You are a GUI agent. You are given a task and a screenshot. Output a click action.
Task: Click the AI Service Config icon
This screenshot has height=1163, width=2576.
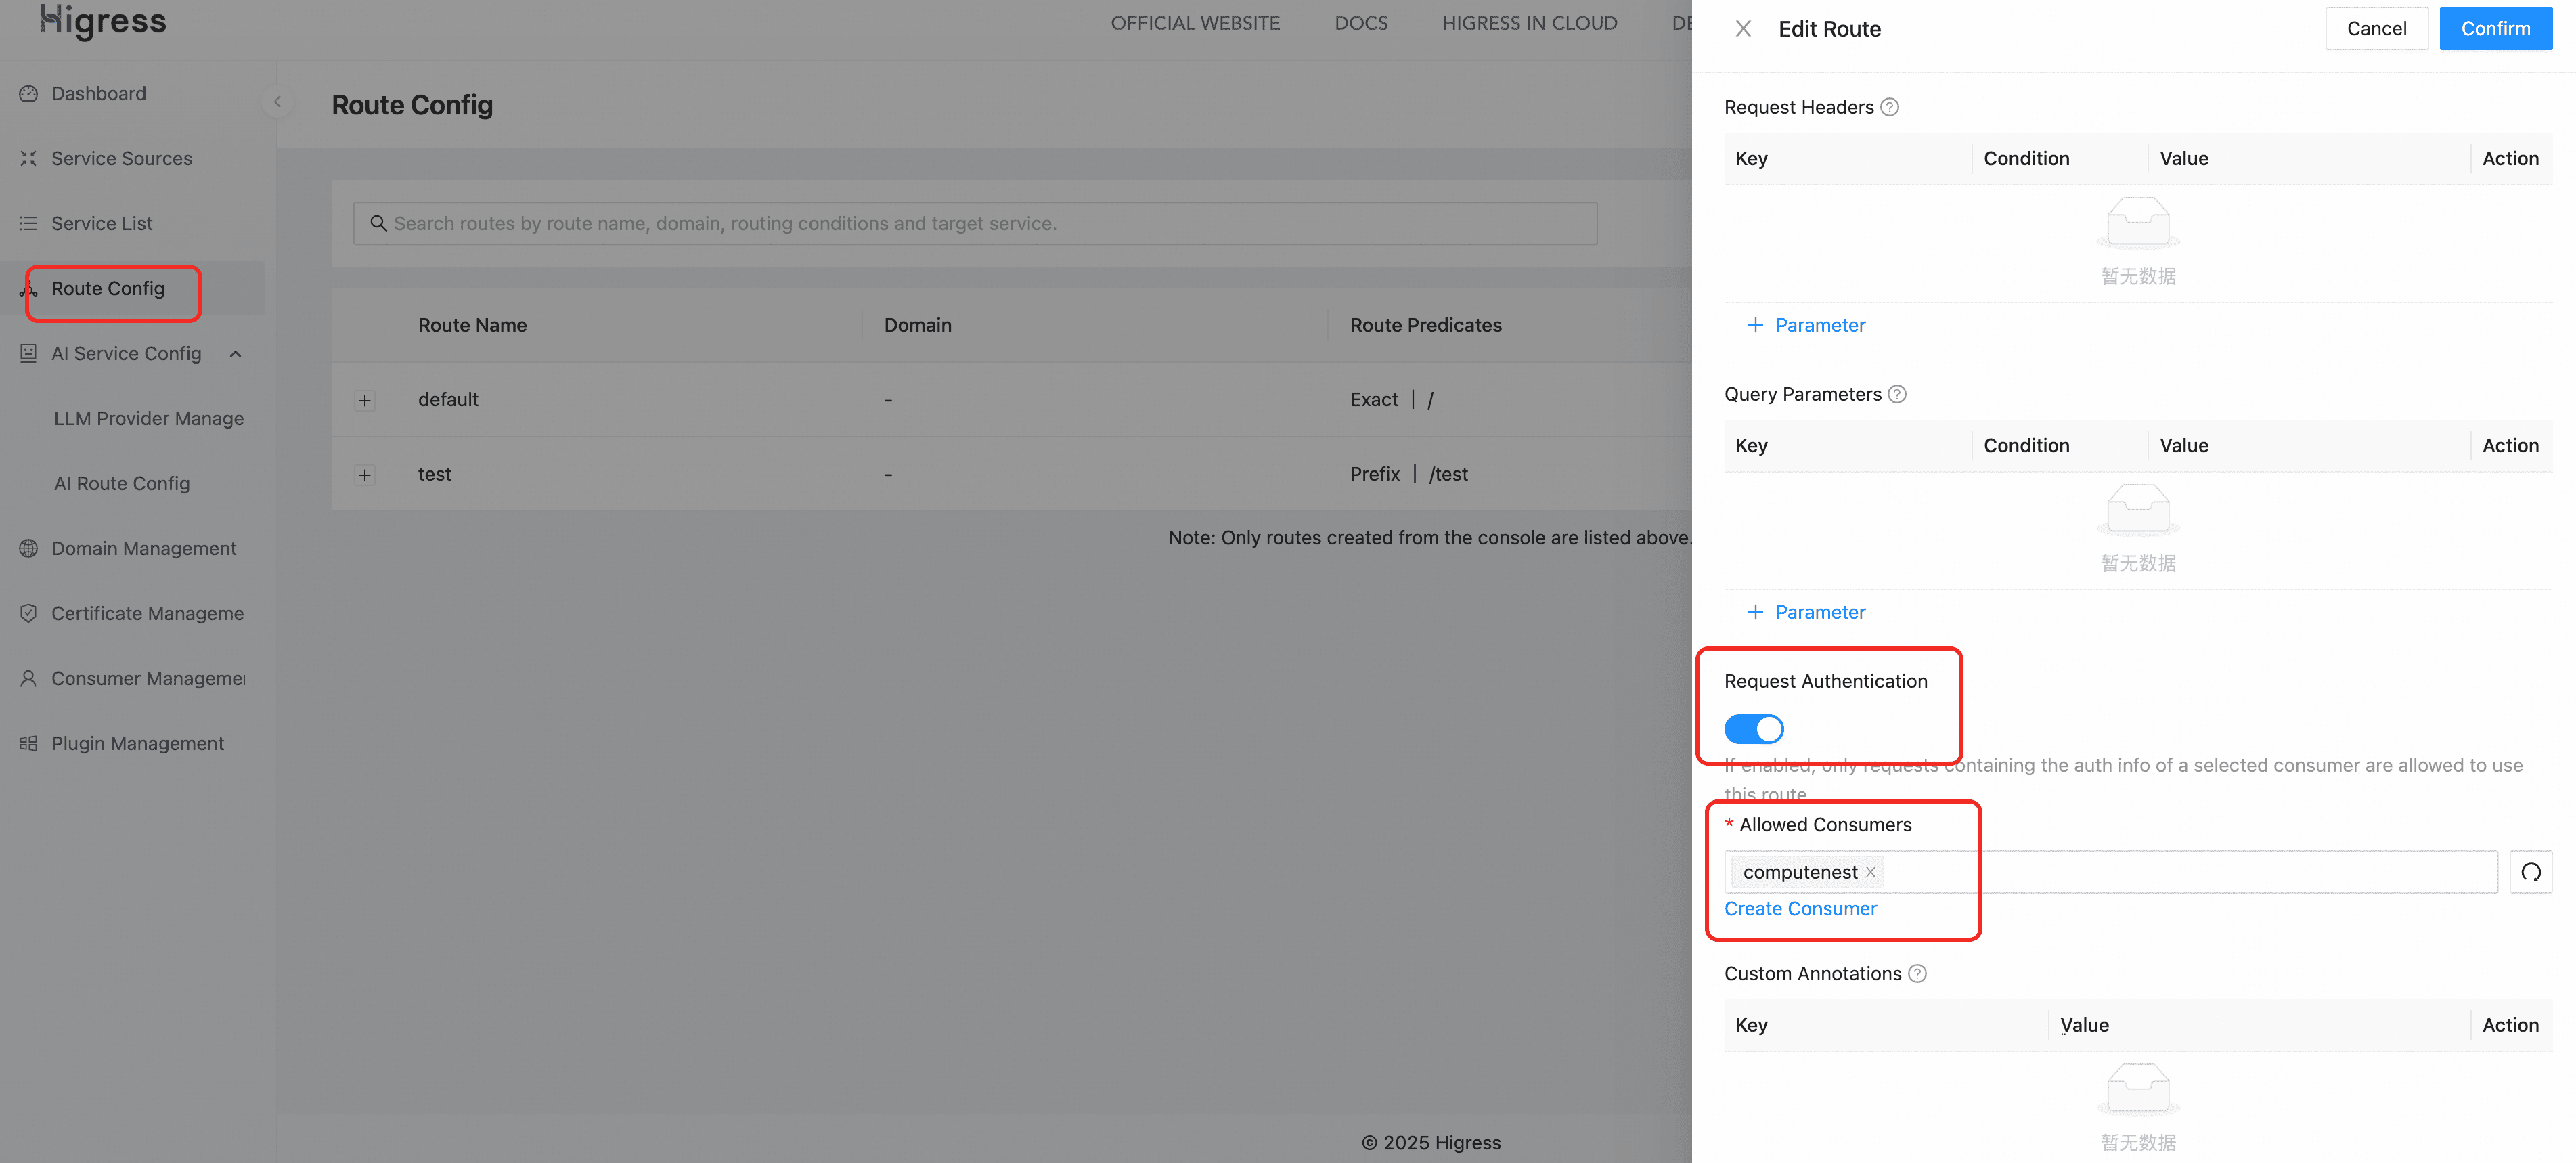click(x=28, y=354)
